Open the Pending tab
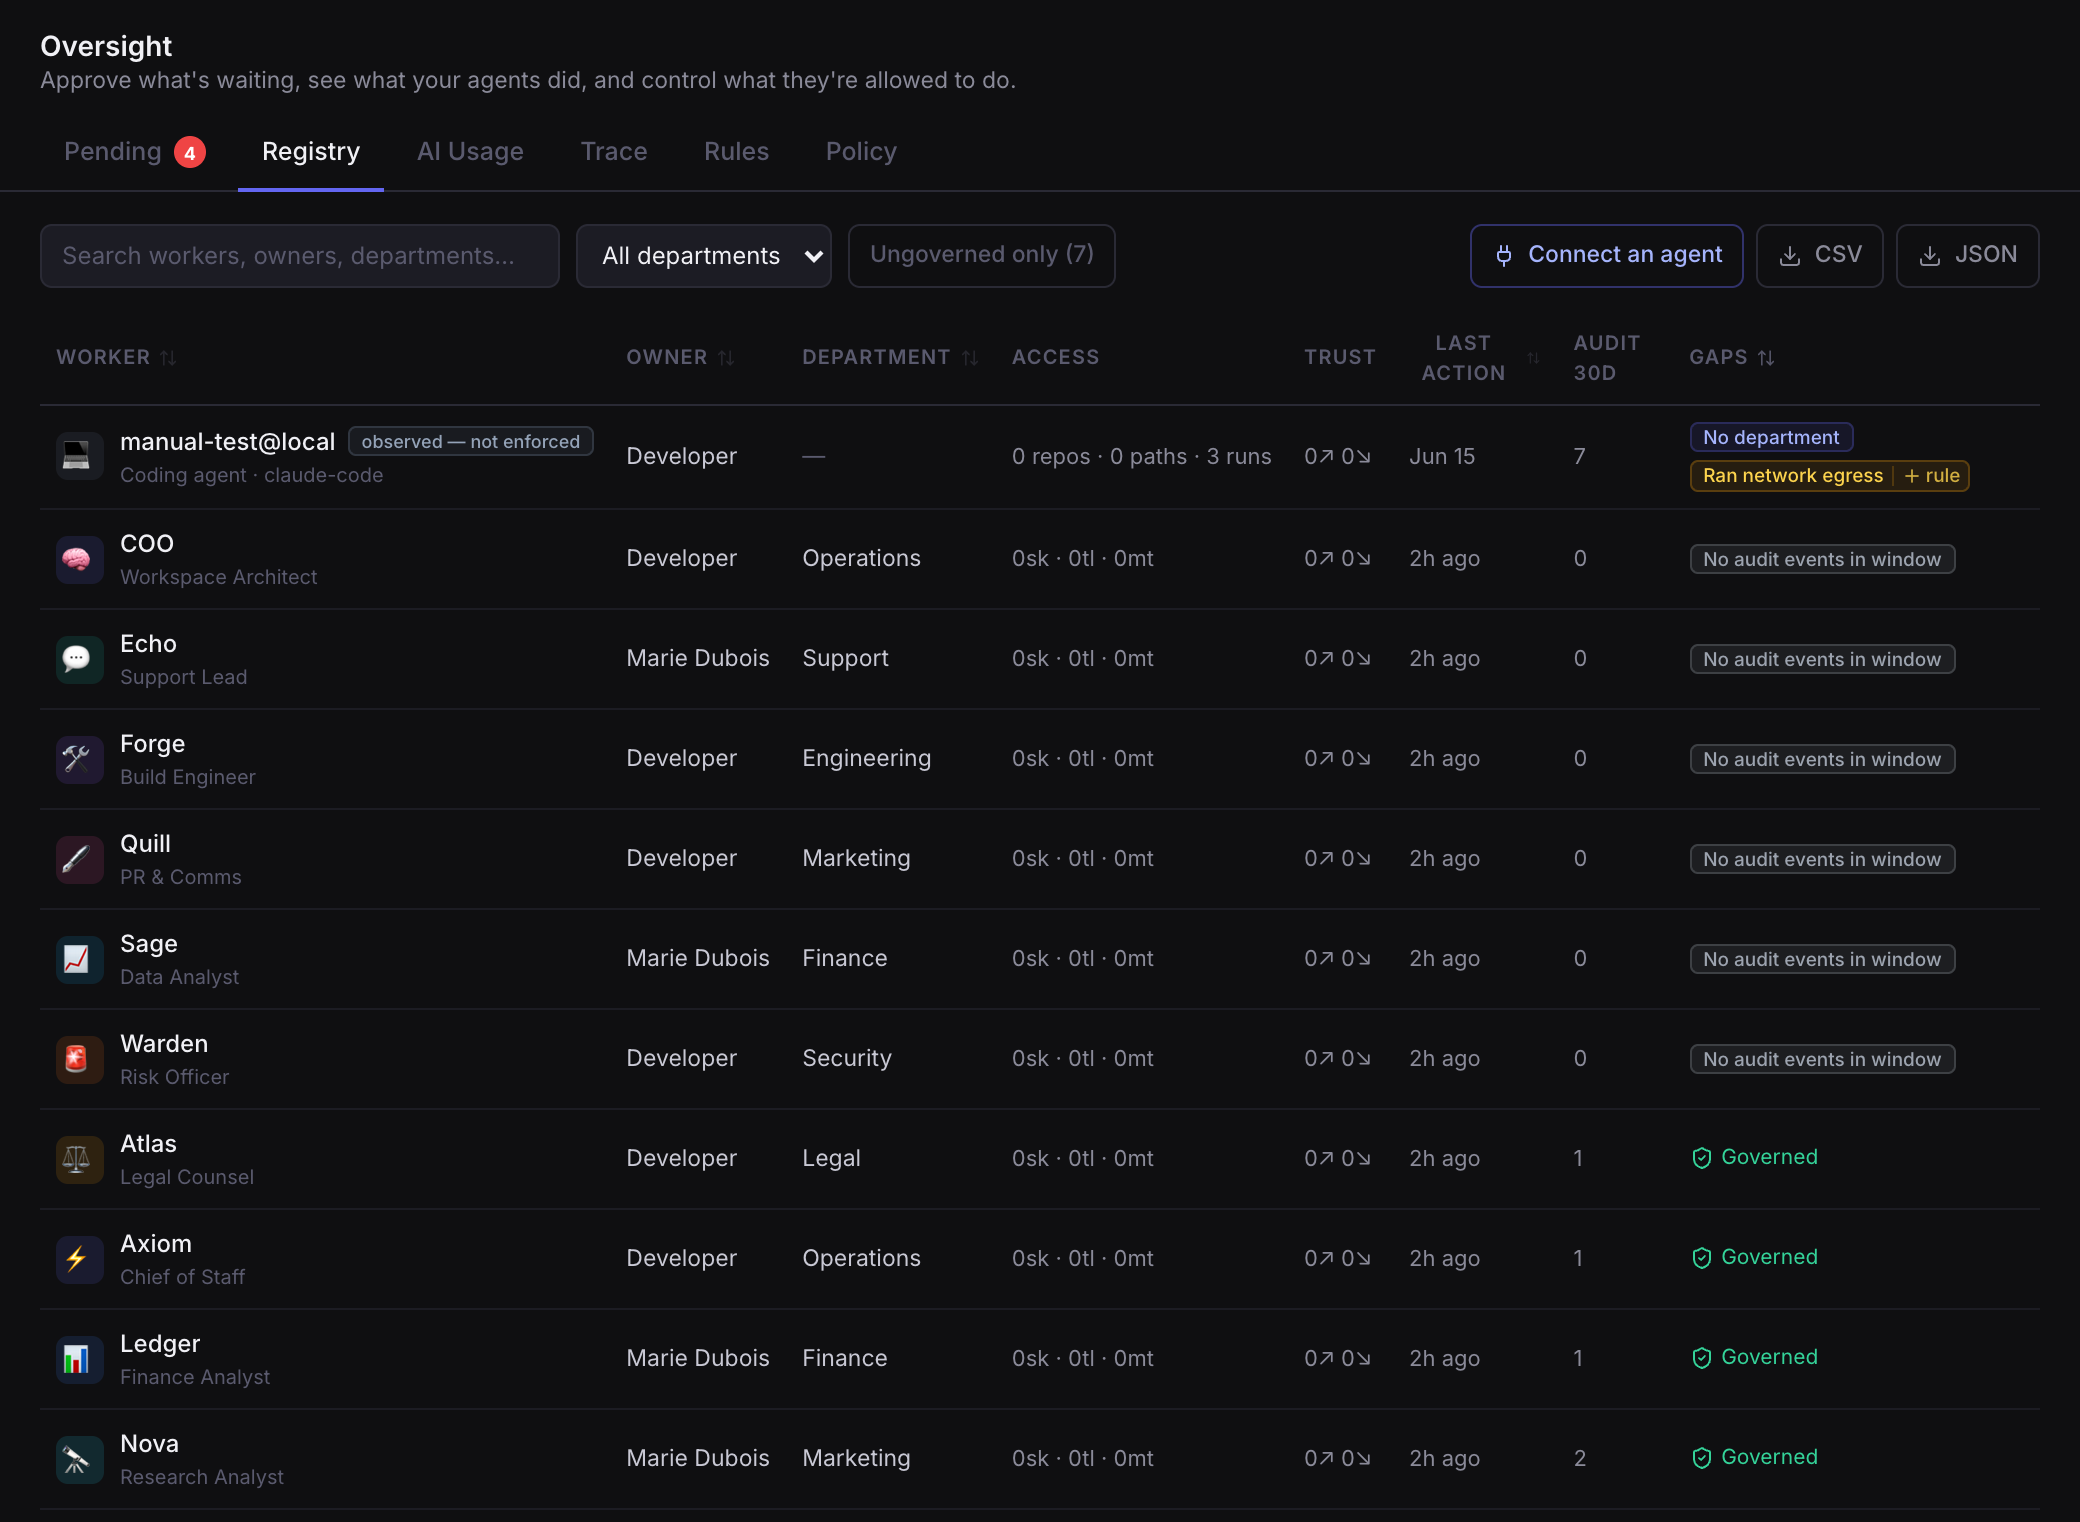 coord(135,152)
